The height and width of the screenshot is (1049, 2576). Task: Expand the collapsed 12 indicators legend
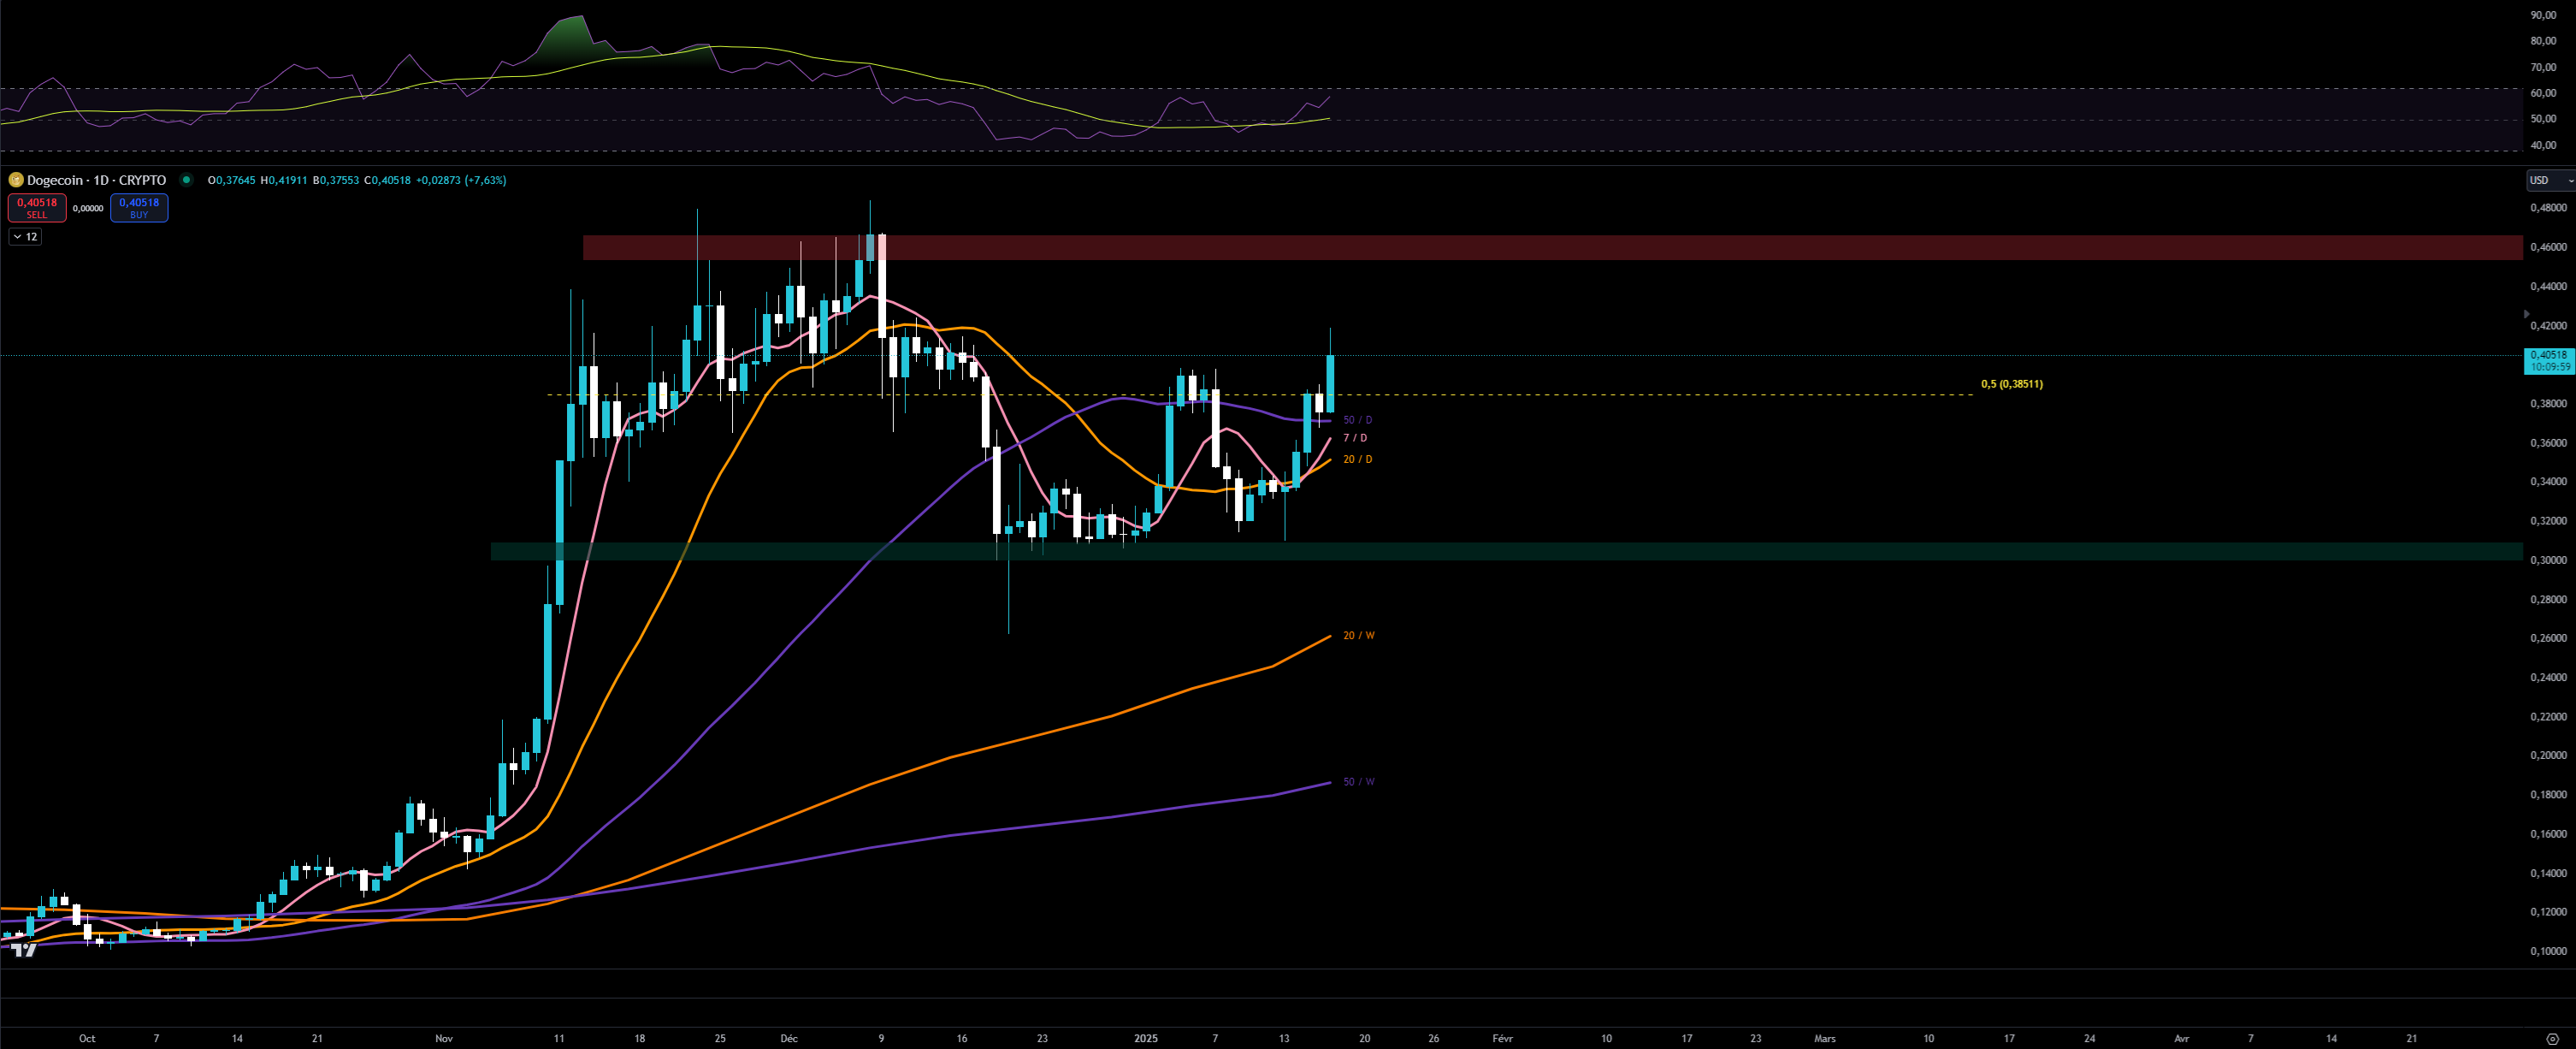(x=25, y=237)
